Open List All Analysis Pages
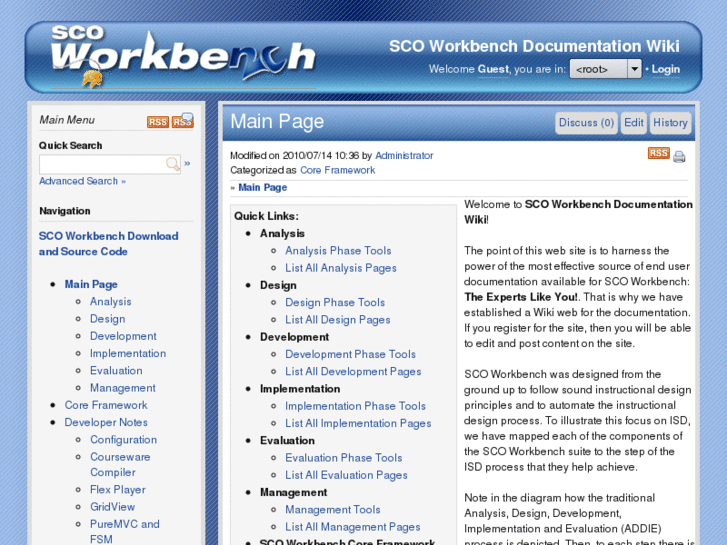The height and width of the screenshot is (545, 727). pyautogui.click(x=341, y=268)
